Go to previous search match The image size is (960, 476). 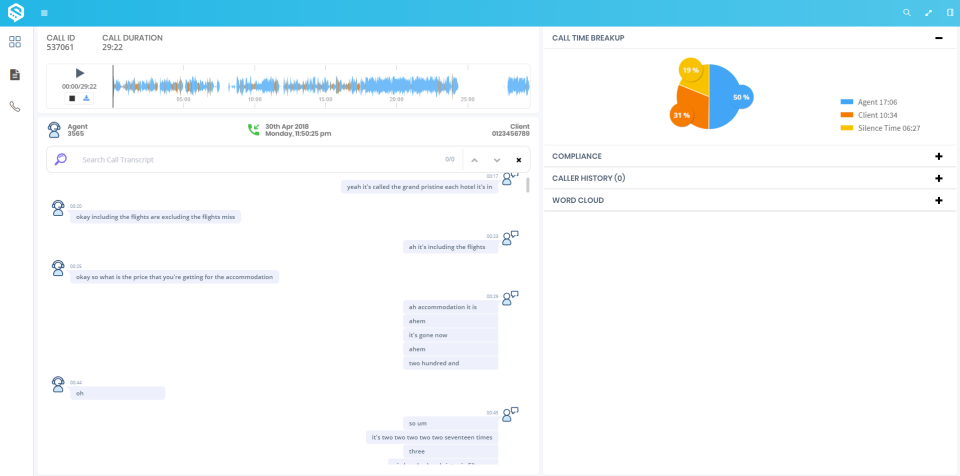(474, 160)
